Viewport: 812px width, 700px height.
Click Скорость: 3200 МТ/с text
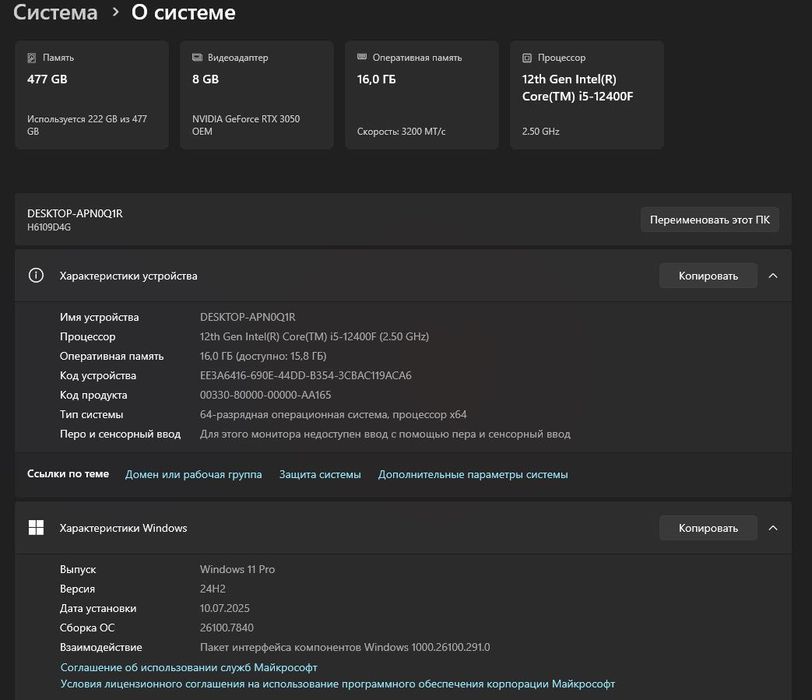[x=401, y=132]
